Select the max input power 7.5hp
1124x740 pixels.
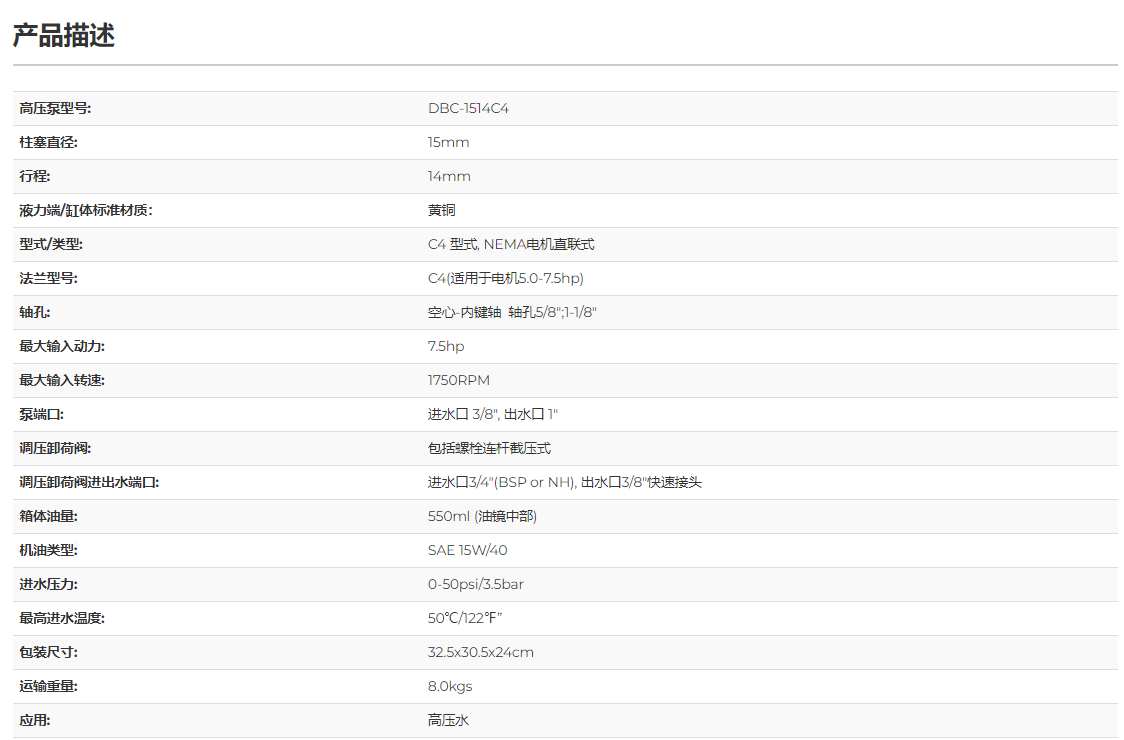(446, 346)
